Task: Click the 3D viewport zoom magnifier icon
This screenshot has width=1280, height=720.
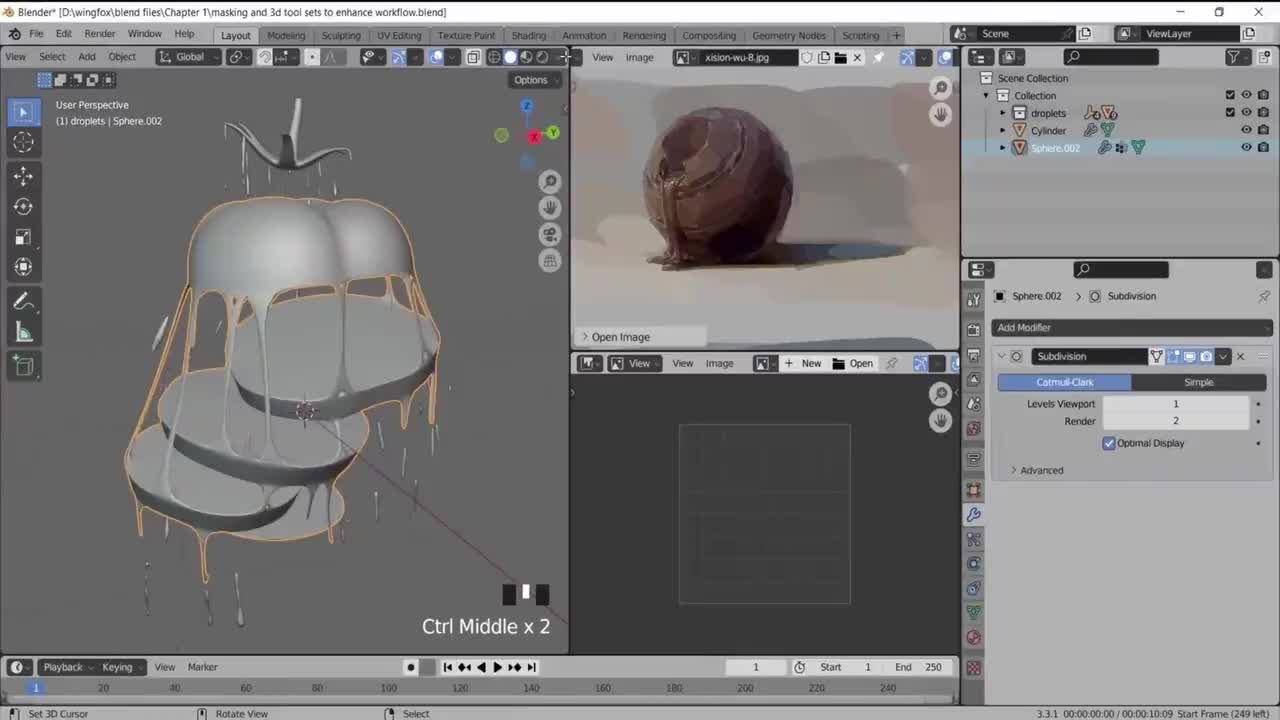Action: pyautogui.click(x=549, y=181)
